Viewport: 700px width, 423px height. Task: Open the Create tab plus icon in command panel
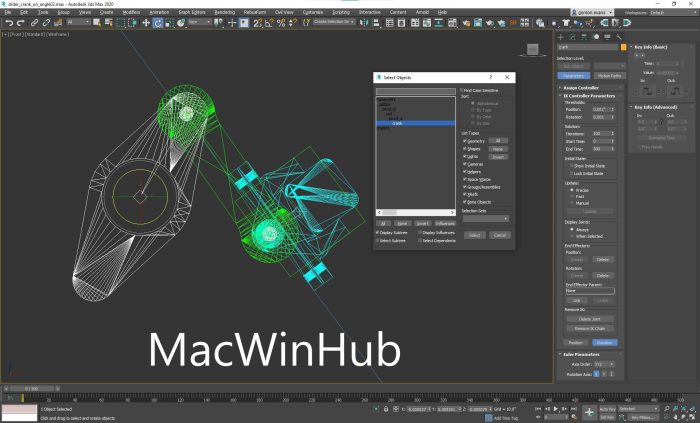pyautogui.click(x=561, y=37)
